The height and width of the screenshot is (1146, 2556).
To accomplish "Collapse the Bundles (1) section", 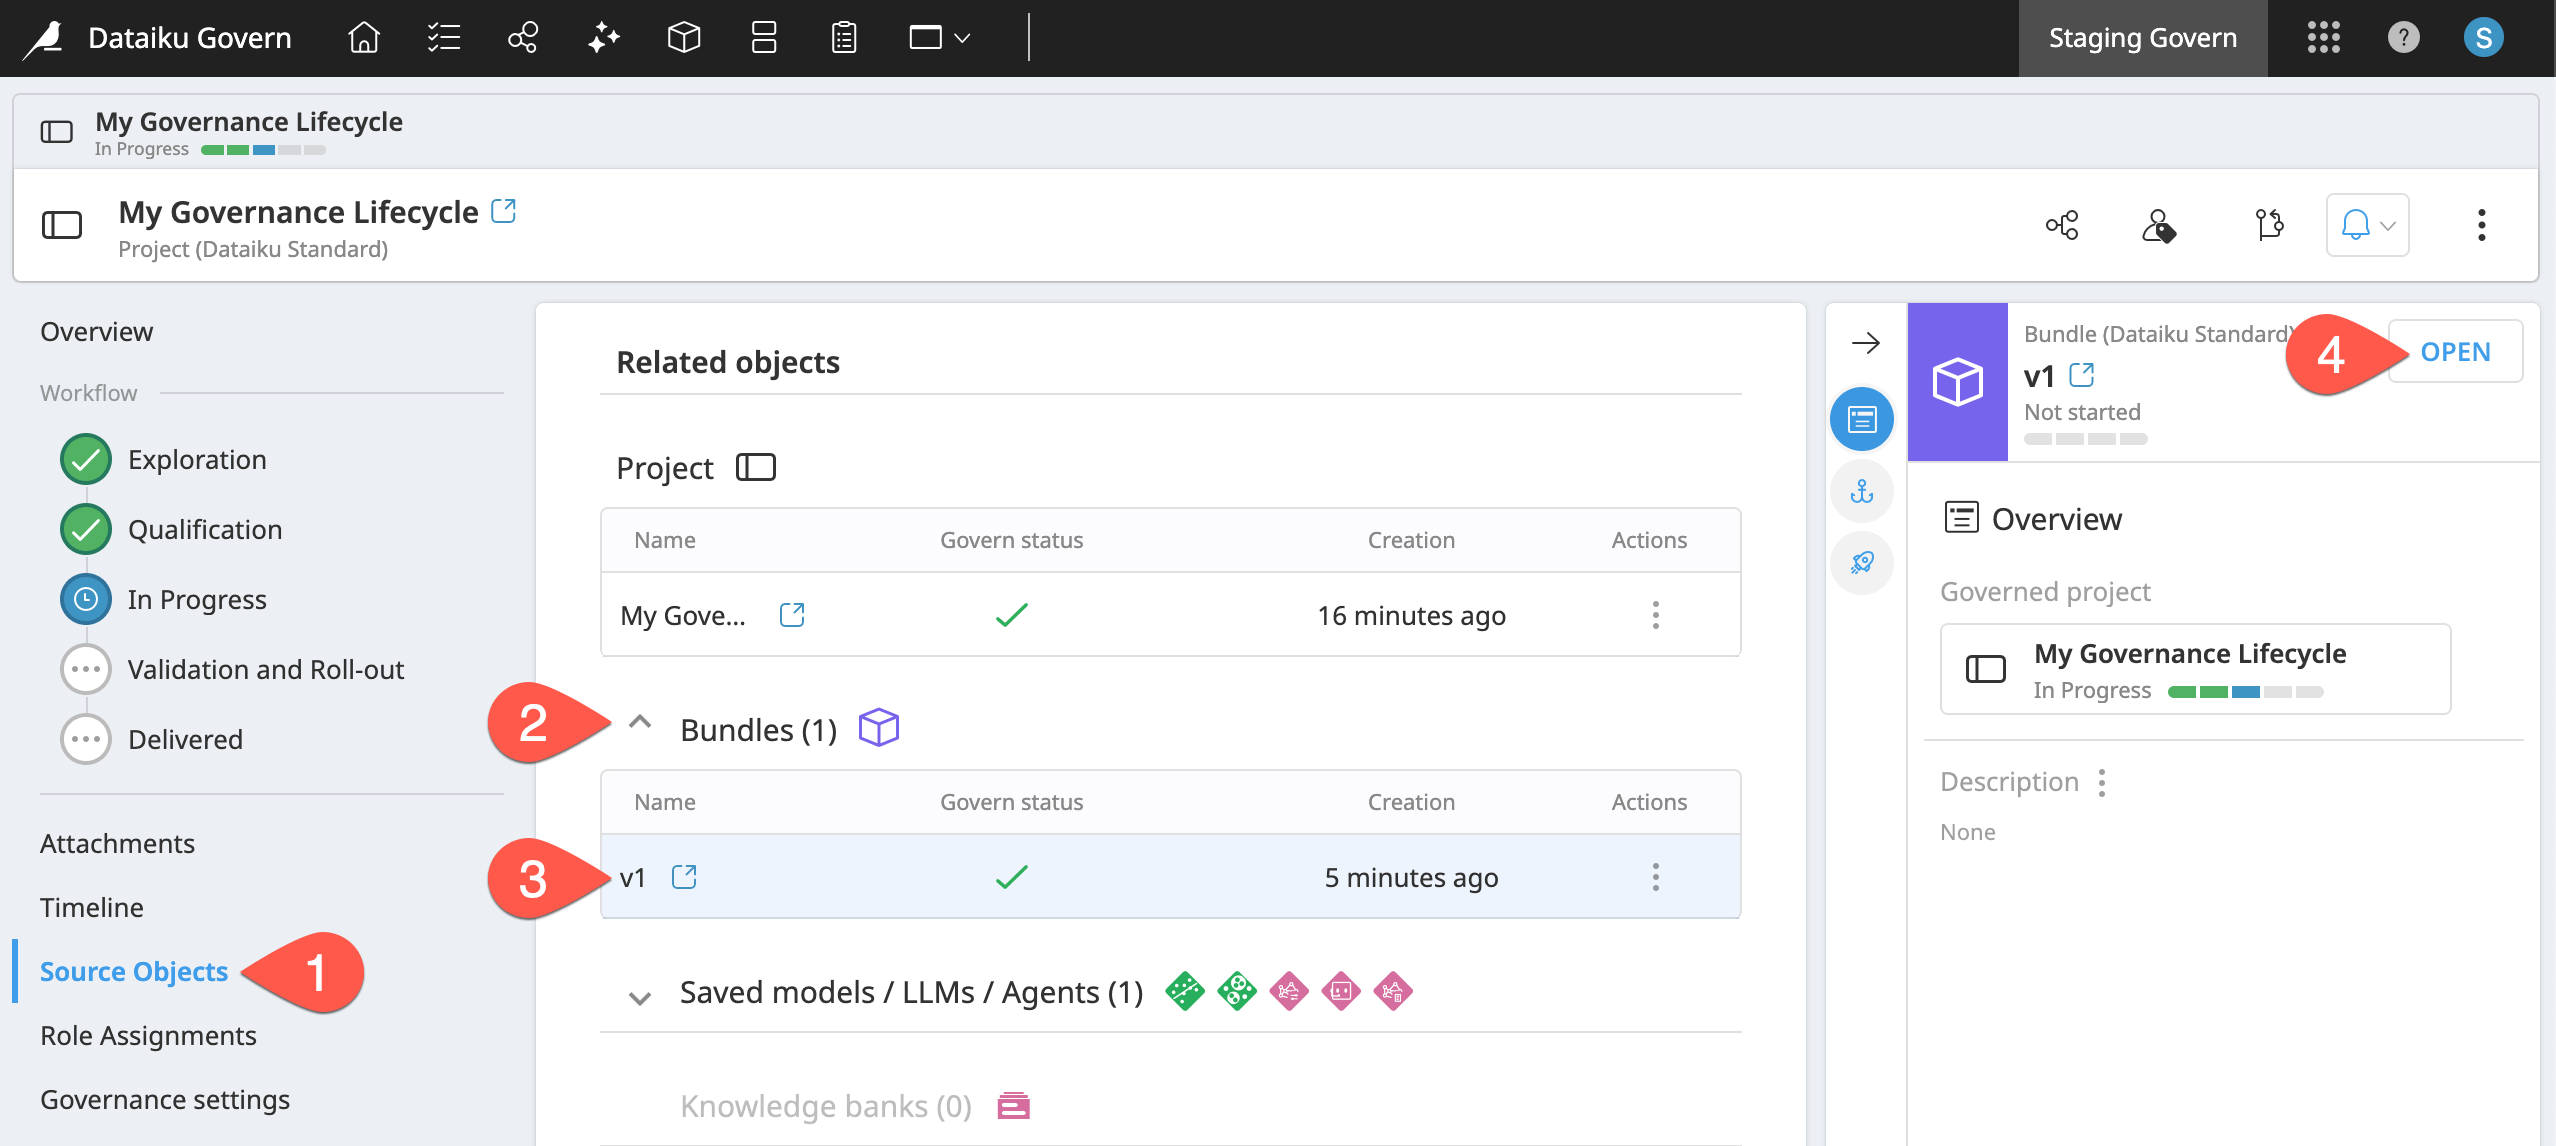I will click(x=640, y=723).
